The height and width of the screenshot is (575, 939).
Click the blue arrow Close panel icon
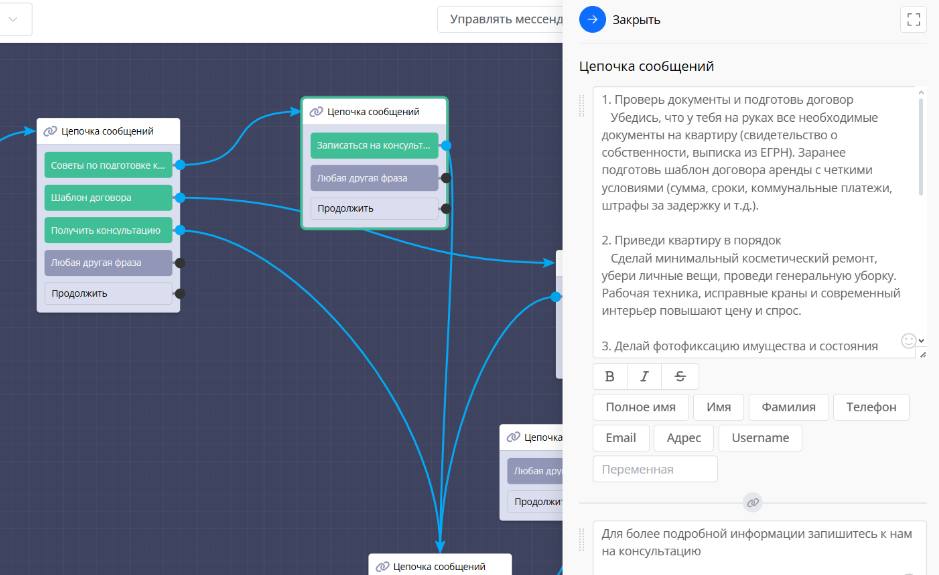593,19
